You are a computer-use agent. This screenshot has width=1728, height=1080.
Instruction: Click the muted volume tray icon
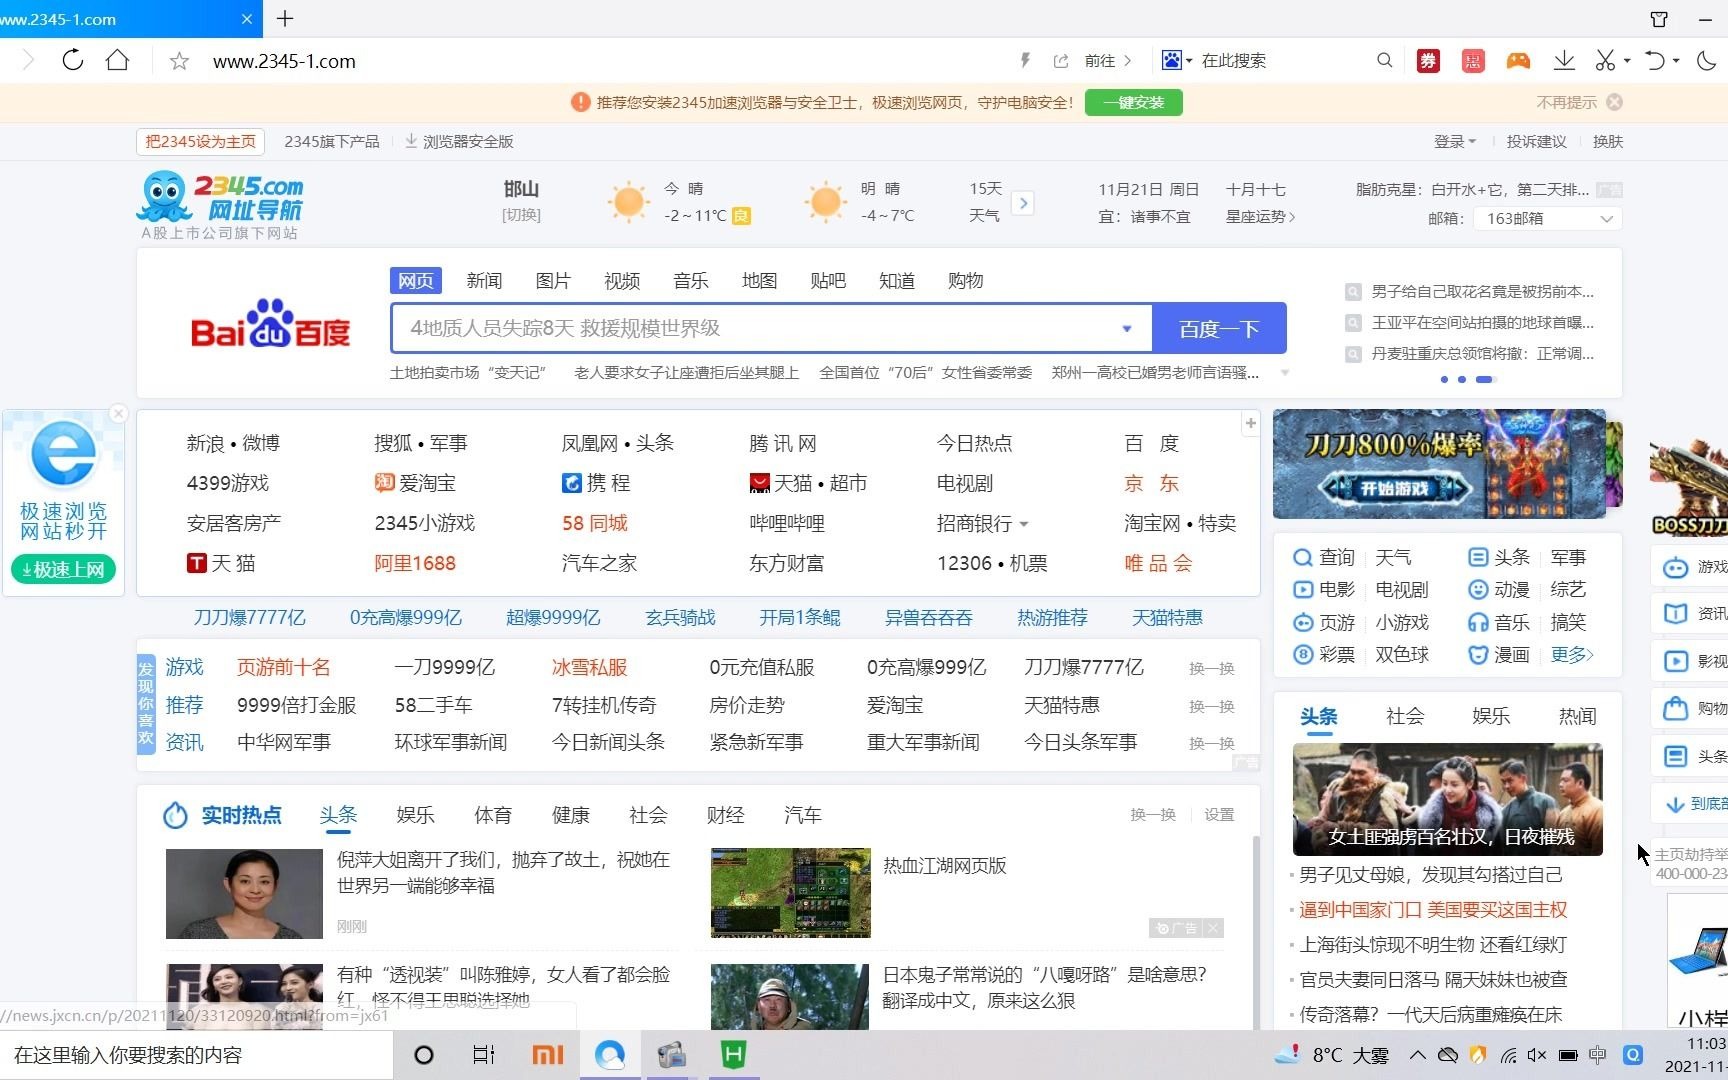(x=1537, y=1054)
